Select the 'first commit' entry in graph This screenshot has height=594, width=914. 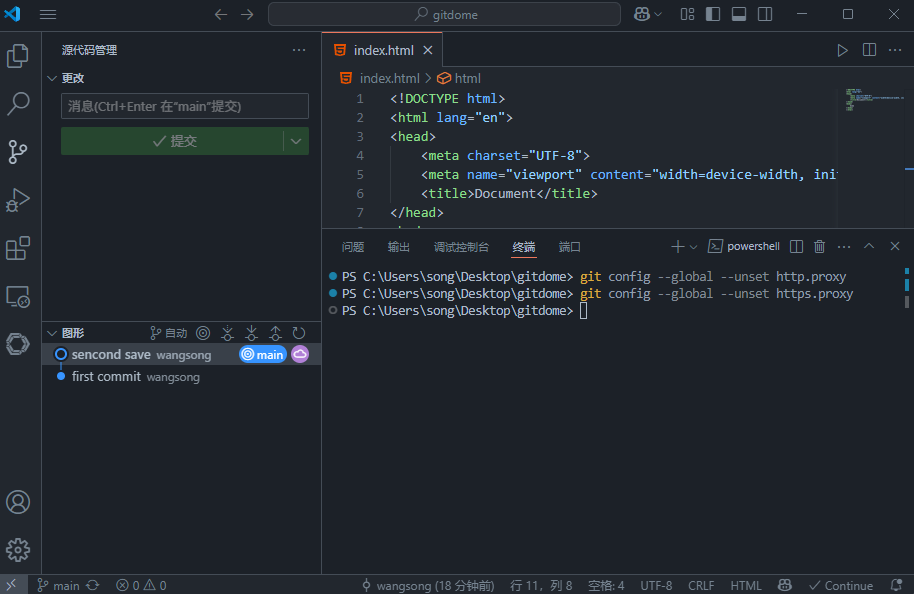(106, 377)
